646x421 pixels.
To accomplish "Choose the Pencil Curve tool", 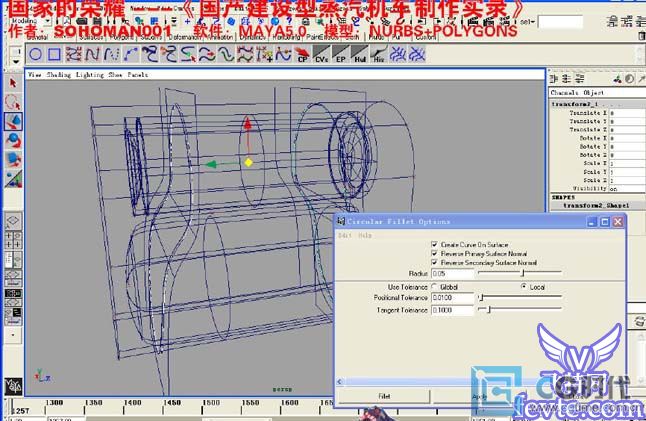I will [x=111, y=54].
